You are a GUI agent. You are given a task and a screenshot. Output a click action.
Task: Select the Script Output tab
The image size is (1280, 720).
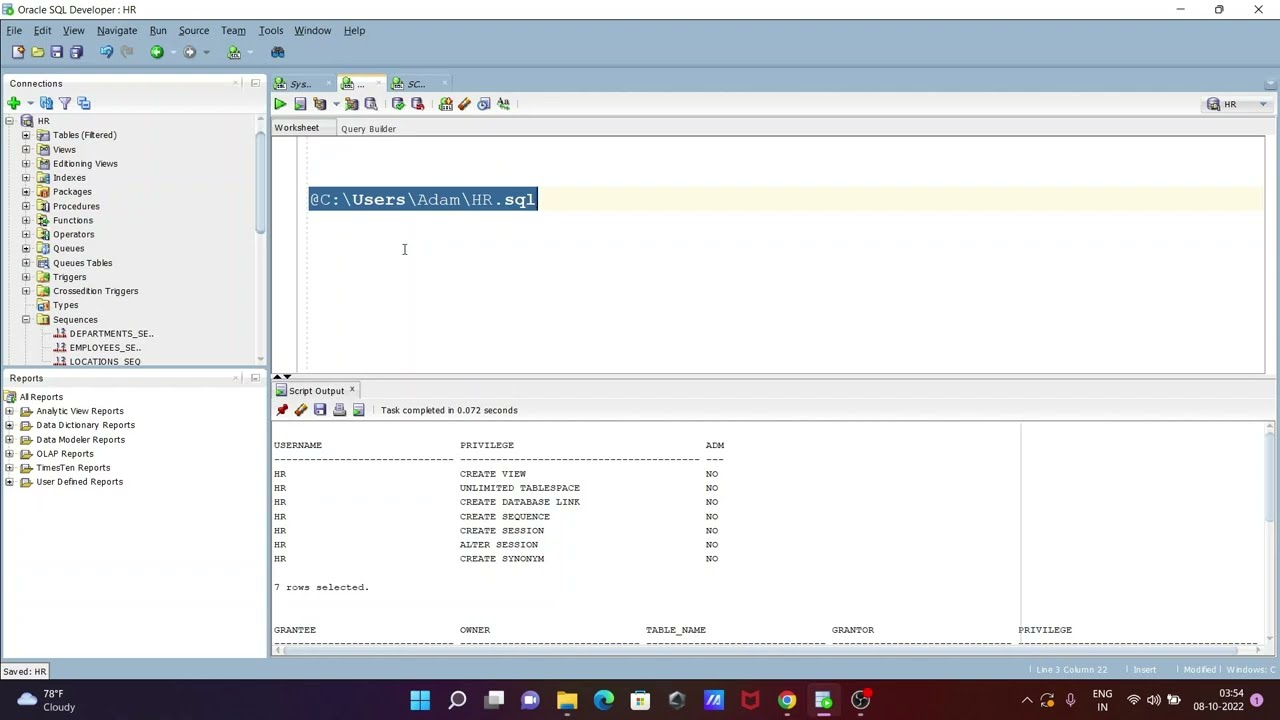pos(316,391)
